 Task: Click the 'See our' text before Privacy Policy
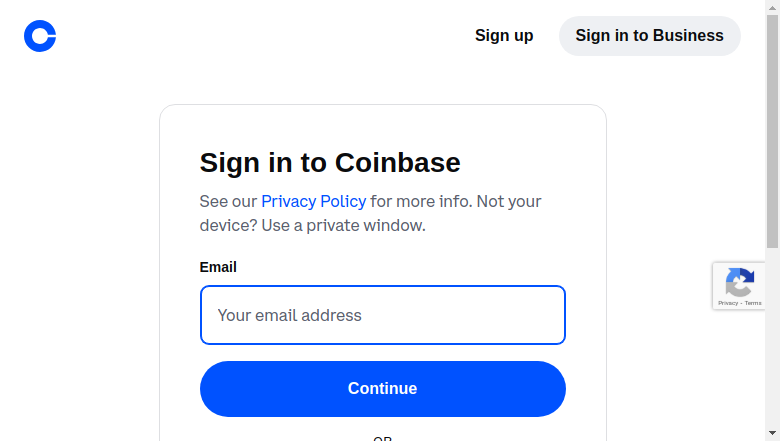tap(228, 201)
